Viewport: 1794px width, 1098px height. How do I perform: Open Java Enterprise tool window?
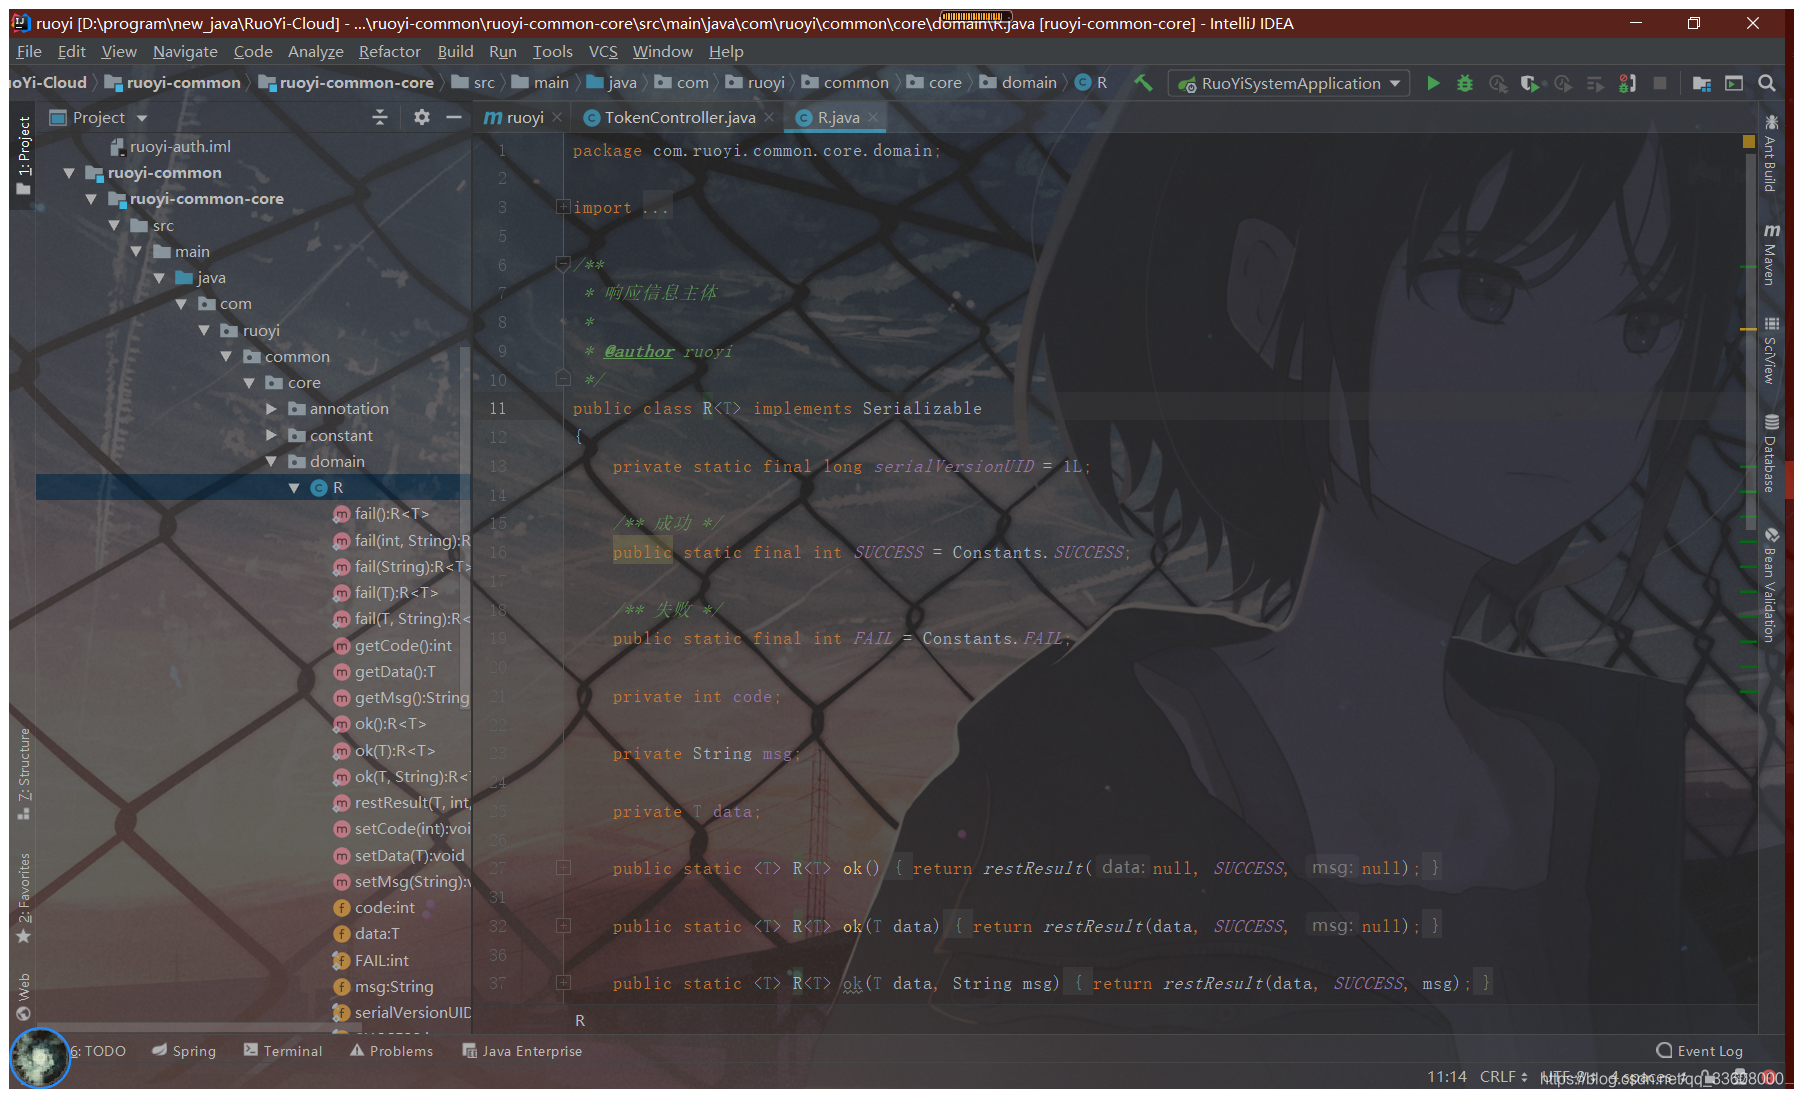pos(522,1051)
